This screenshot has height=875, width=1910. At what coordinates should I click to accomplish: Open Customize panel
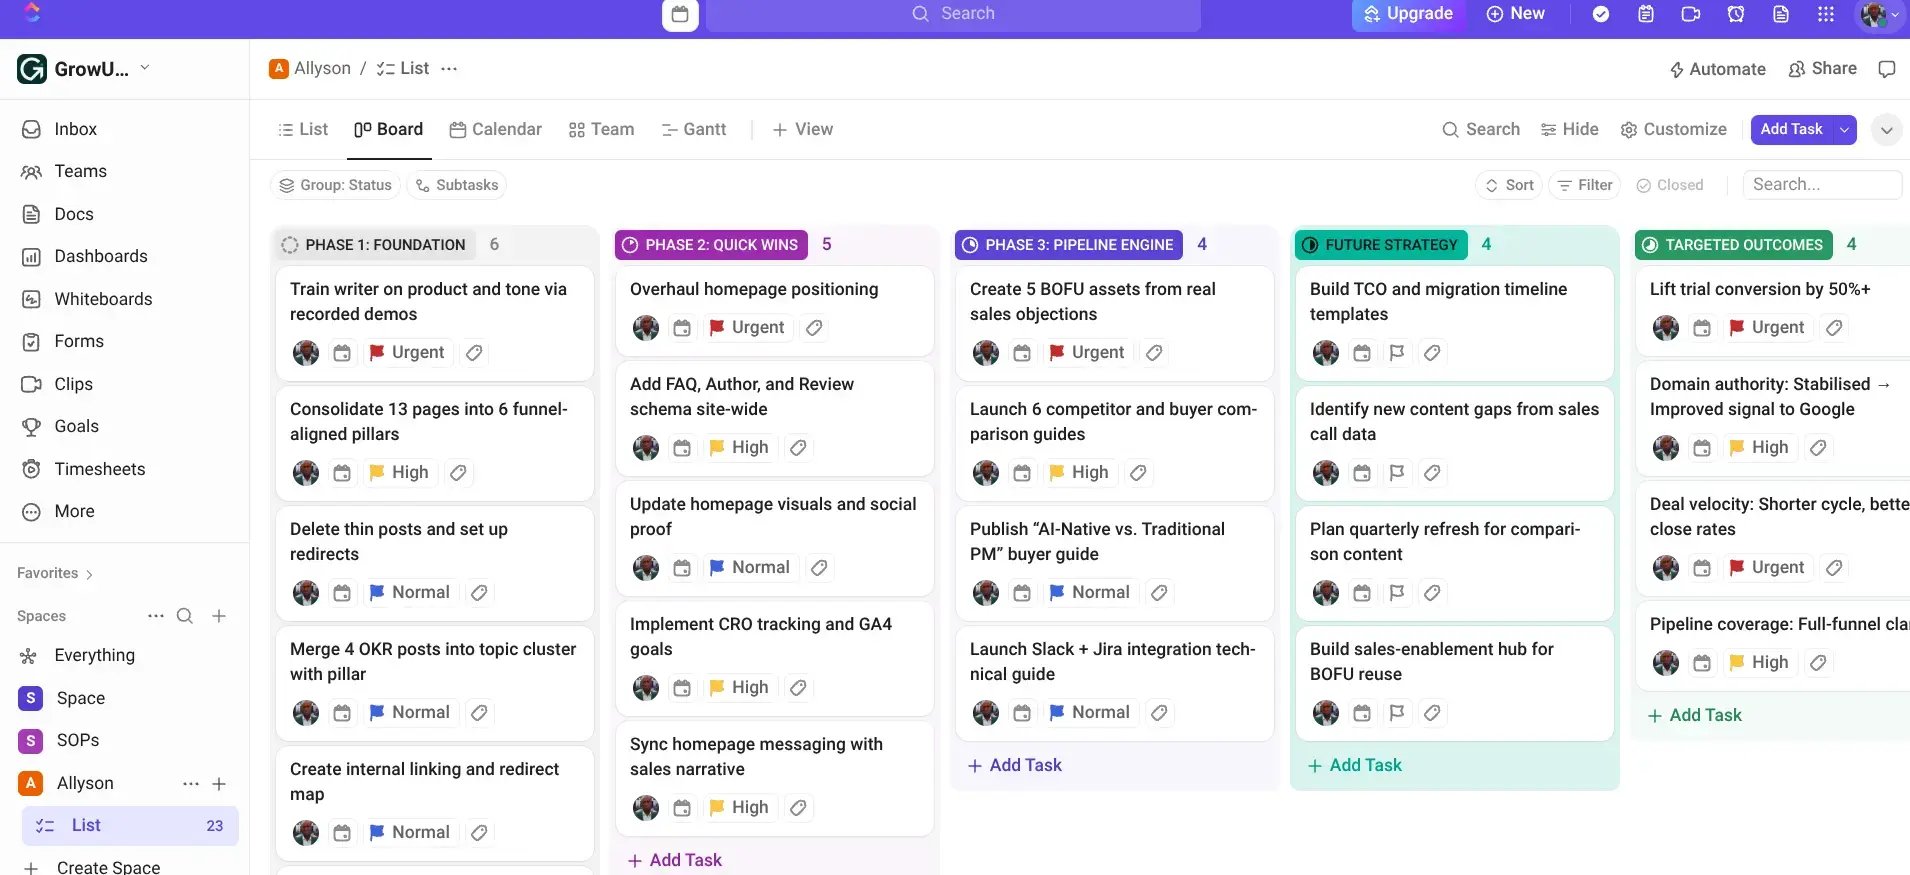point(1674,129)
